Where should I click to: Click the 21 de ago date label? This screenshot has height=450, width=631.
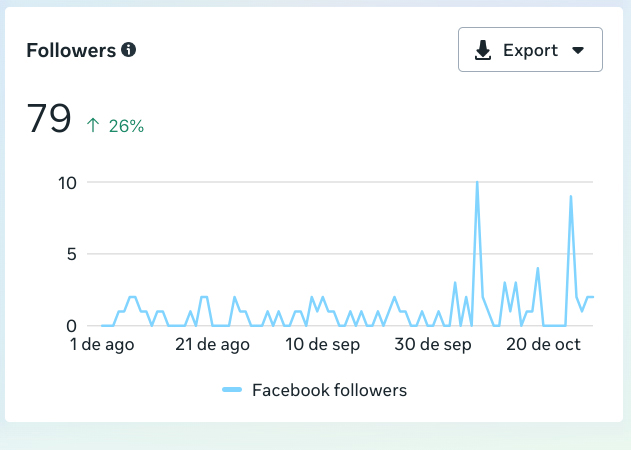(x=212, y=345)
